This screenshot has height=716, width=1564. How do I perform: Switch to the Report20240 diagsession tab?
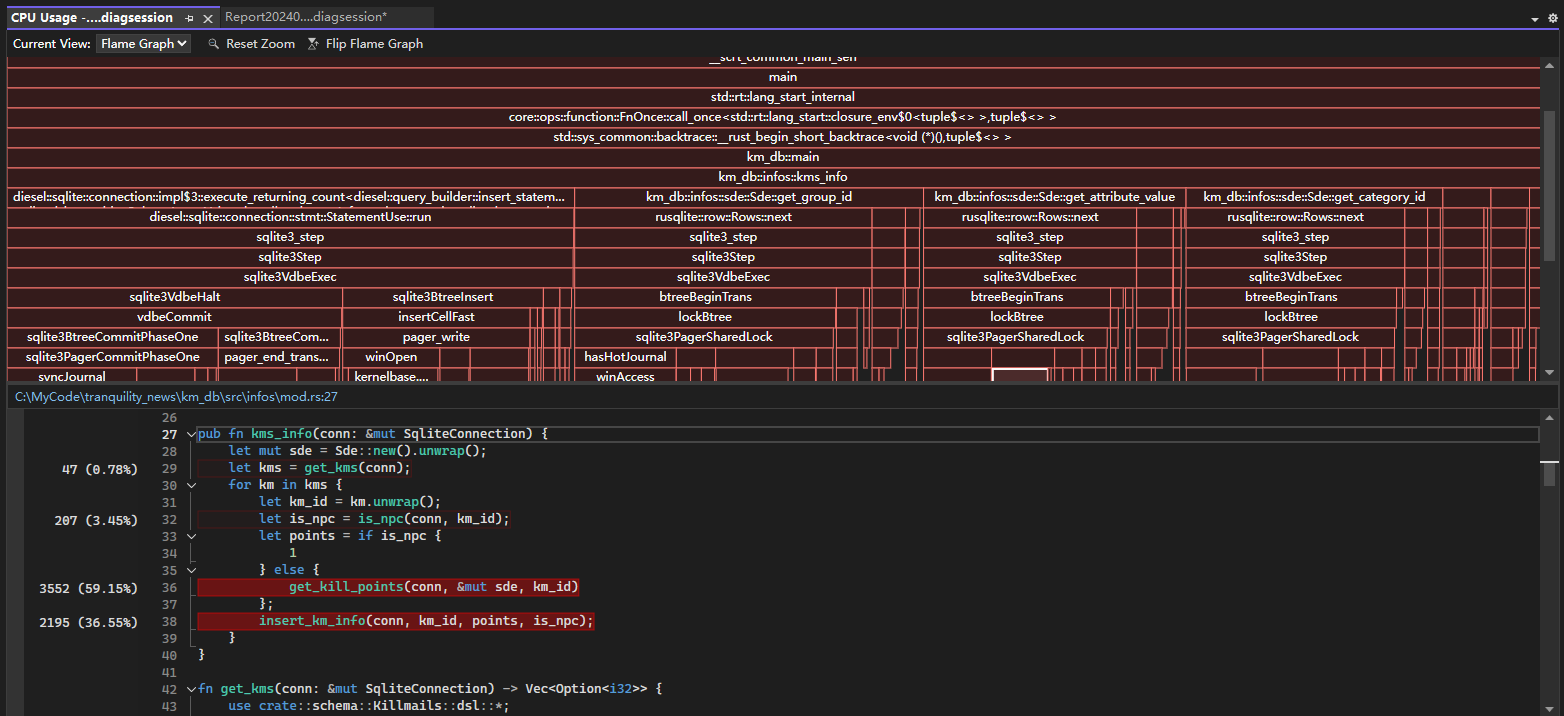(x=305, y=17)
